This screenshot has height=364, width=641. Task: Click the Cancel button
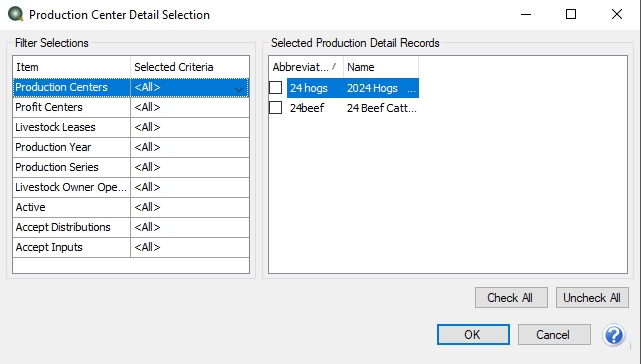554,335
